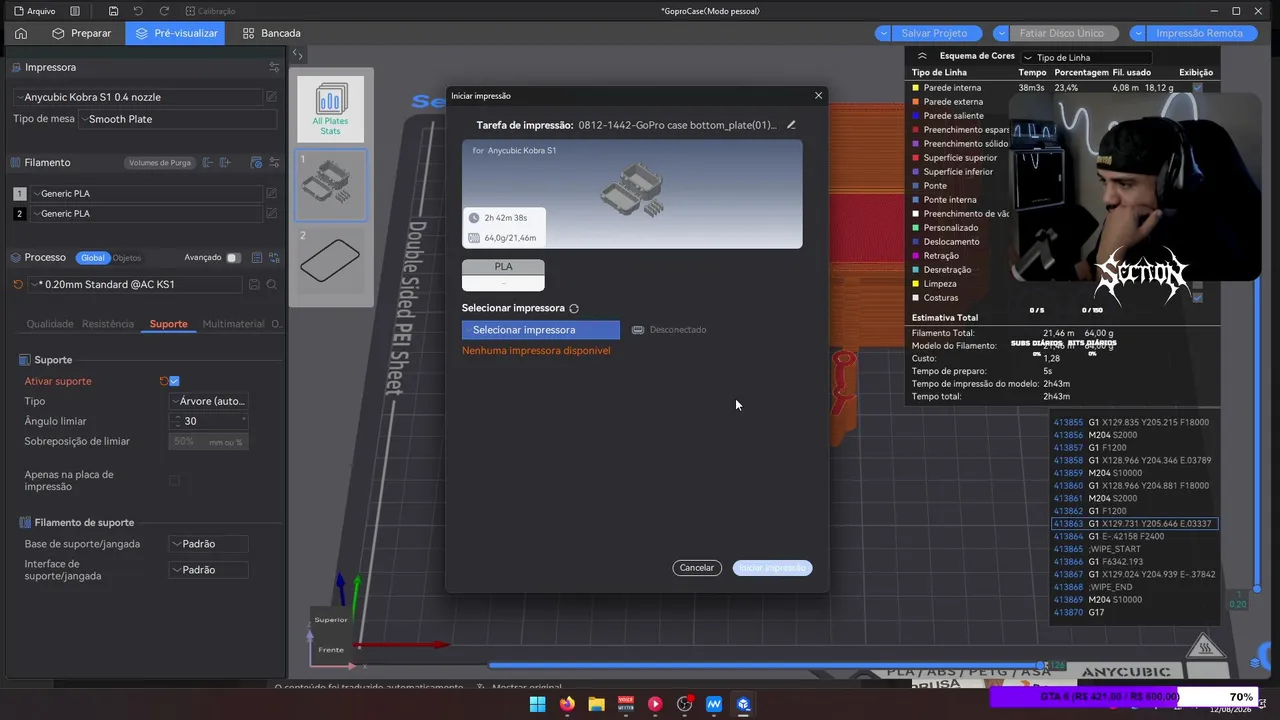This screenshot has height=720, width=1280.
Task: Click Cancelar in the print dialog
Action: (697, 567)
